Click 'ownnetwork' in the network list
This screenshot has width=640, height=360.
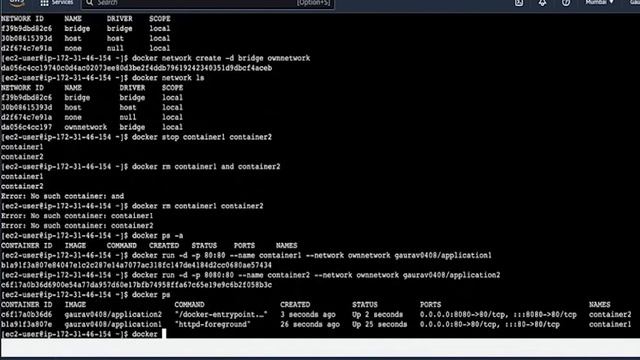(86, 127)
